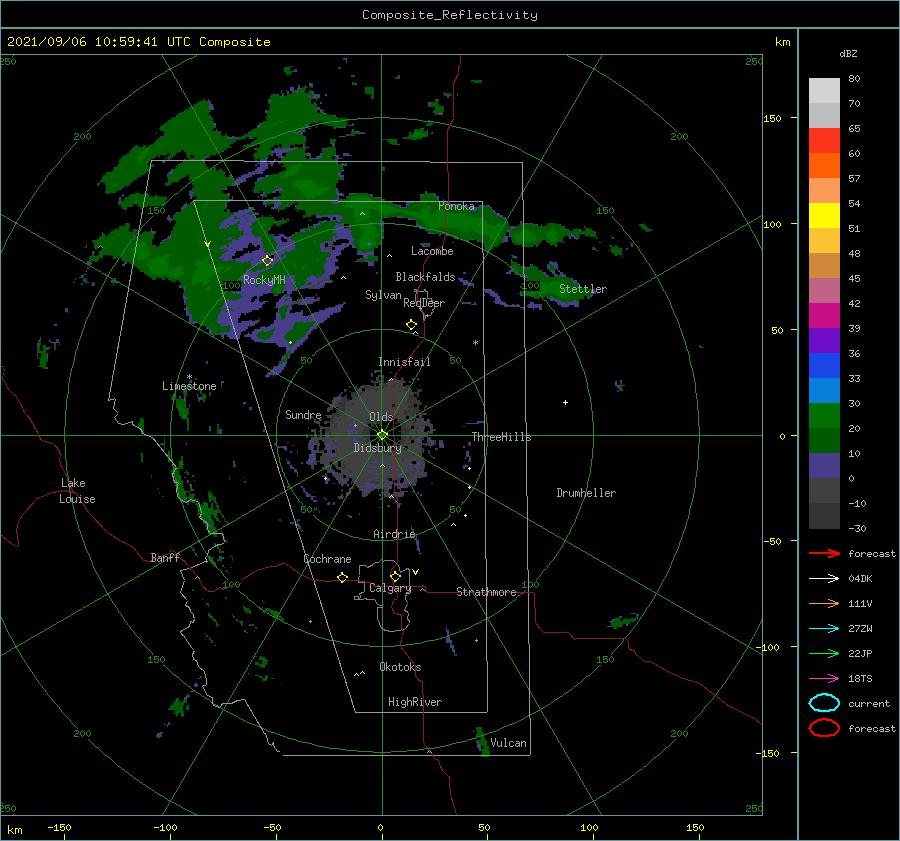Click the Airdrie label
The width and height of the screenshot is (900, 841).
(394, 534)
